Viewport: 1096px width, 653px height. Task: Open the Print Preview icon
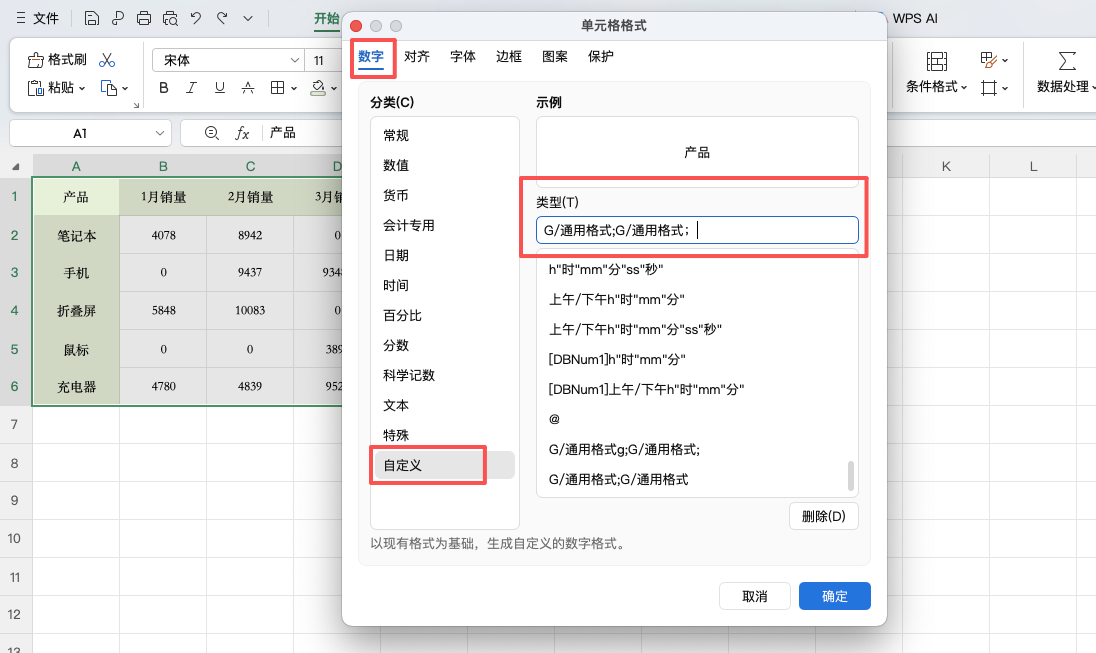(x=170, y=17)
